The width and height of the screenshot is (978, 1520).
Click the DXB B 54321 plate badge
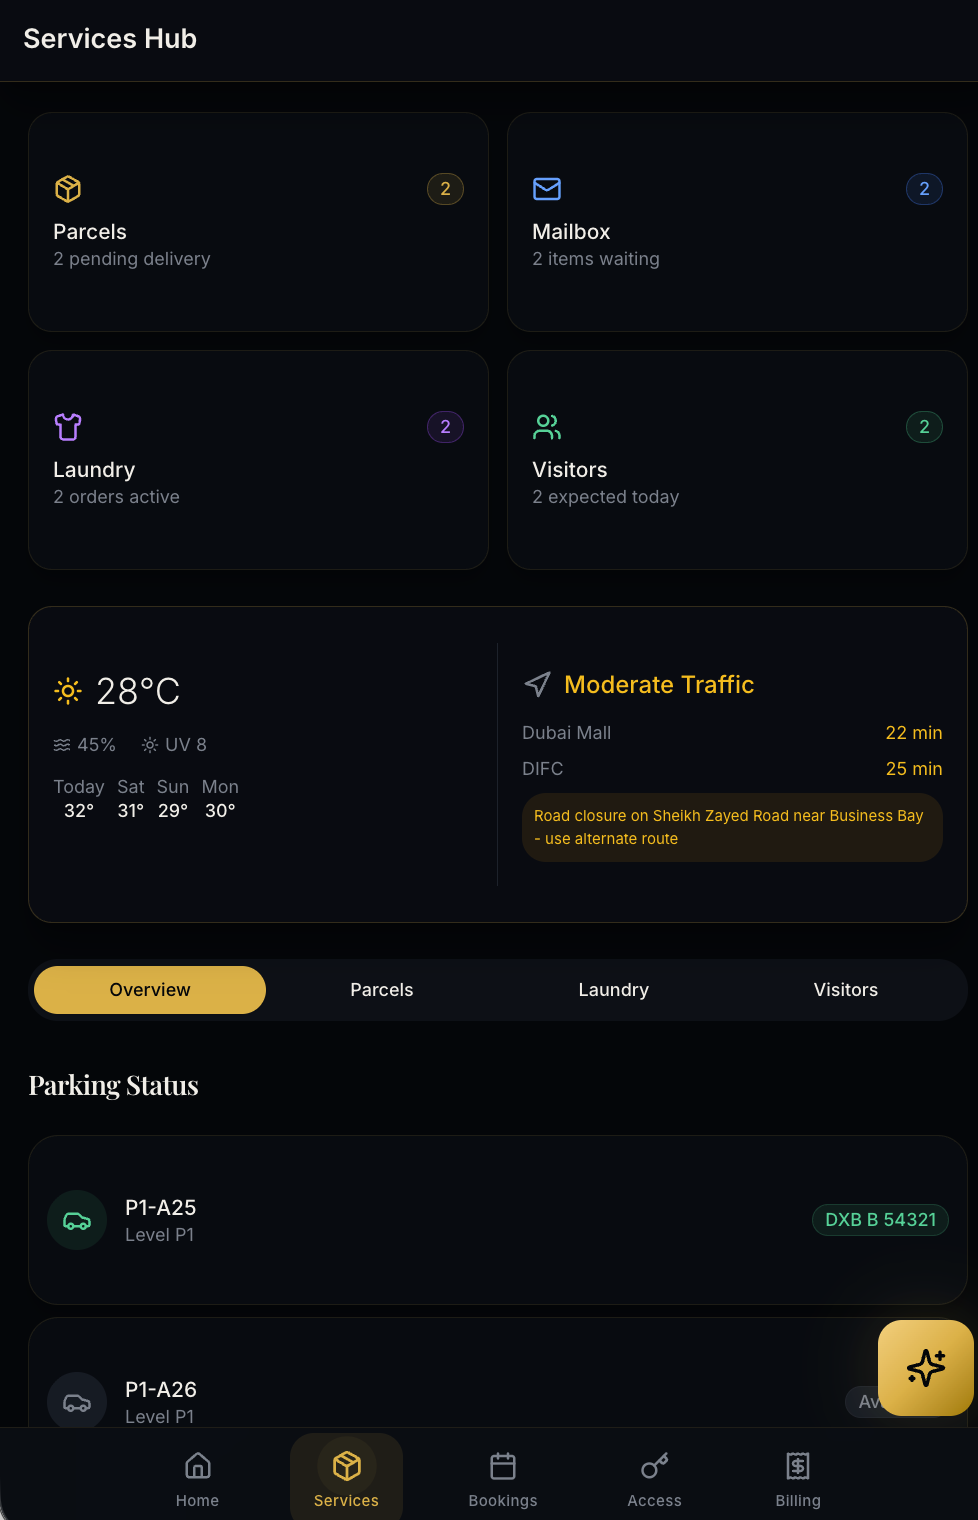click(880, 1220)
